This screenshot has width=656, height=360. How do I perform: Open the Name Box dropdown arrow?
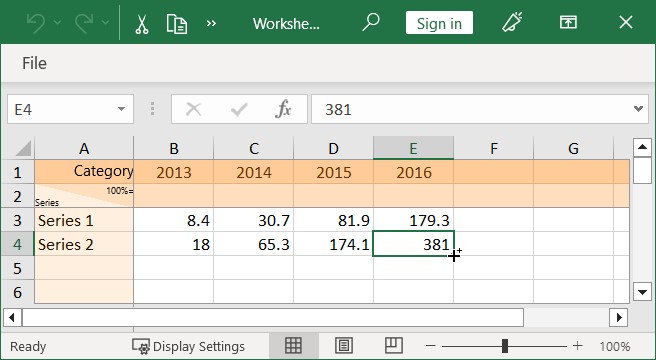121,109
